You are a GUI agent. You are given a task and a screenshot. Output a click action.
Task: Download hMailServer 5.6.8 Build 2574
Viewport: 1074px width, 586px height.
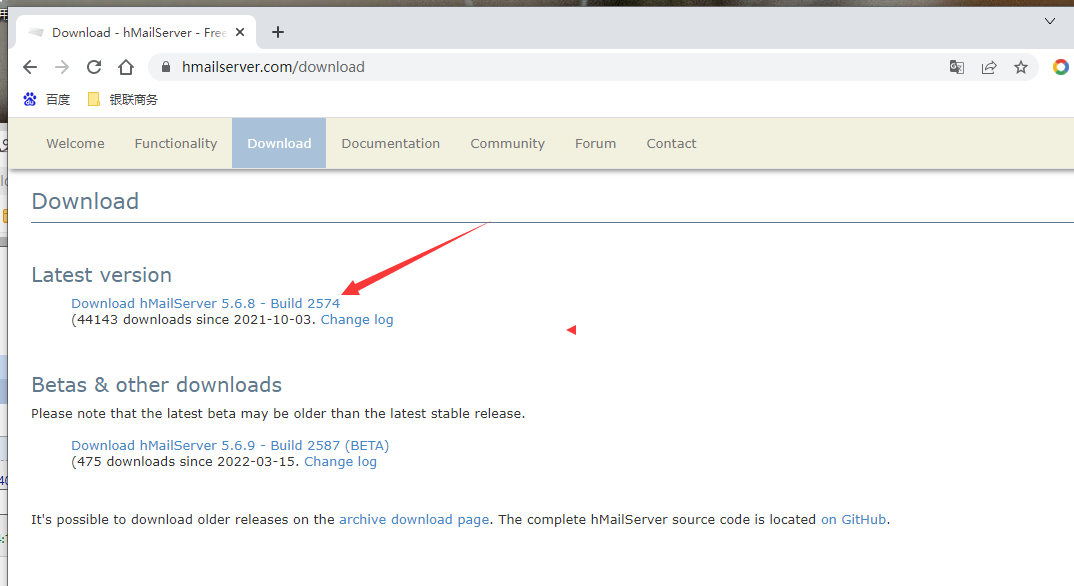point(205,303)
